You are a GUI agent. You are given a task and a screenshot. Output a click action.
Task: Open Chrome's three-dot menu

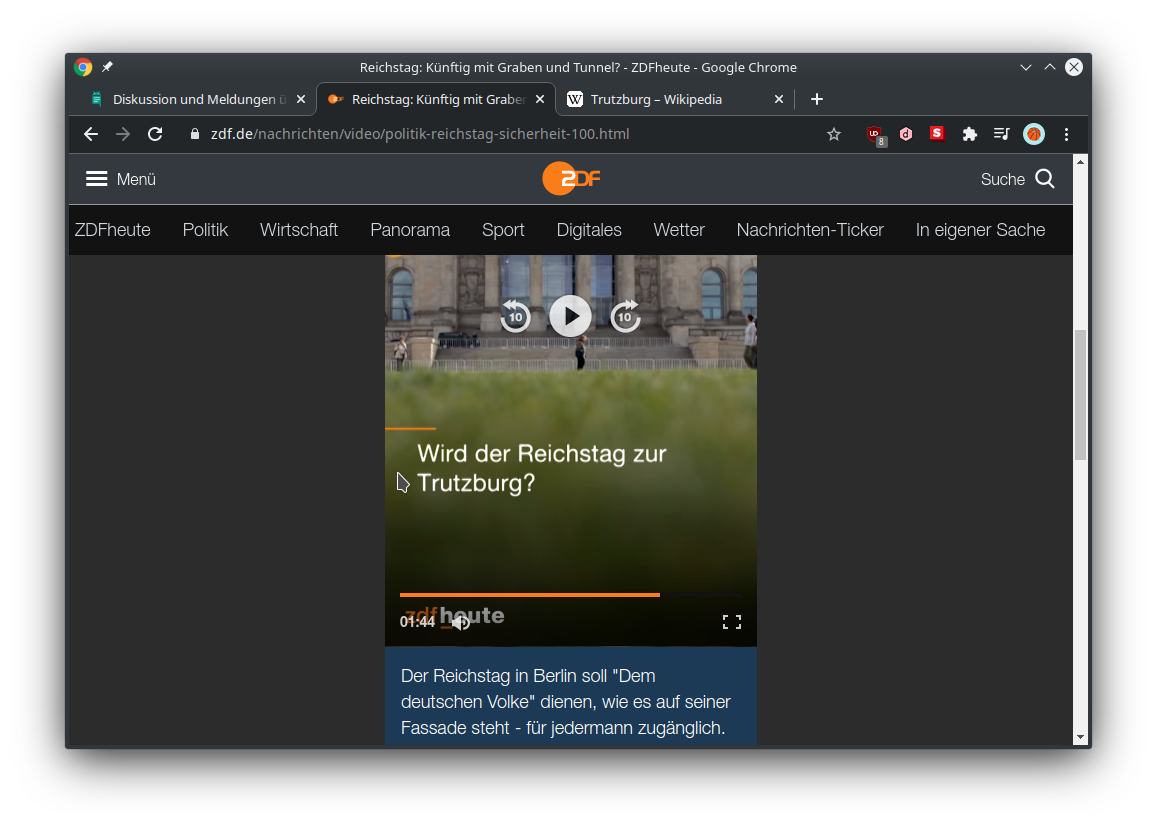click(1066, 134)
